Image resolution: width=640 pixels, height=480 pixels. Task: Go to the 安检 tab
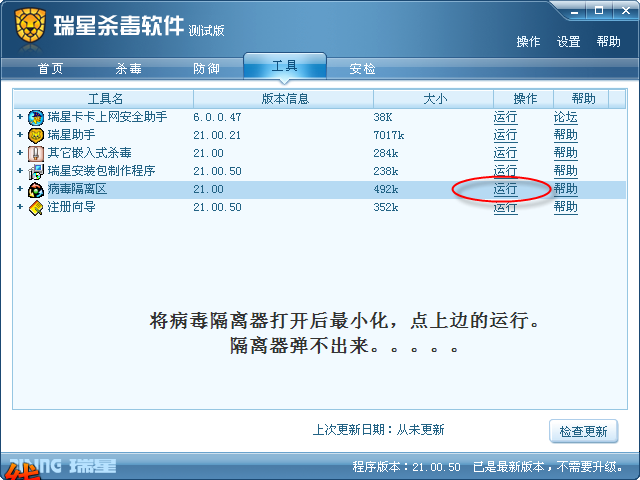click(362, 69)
